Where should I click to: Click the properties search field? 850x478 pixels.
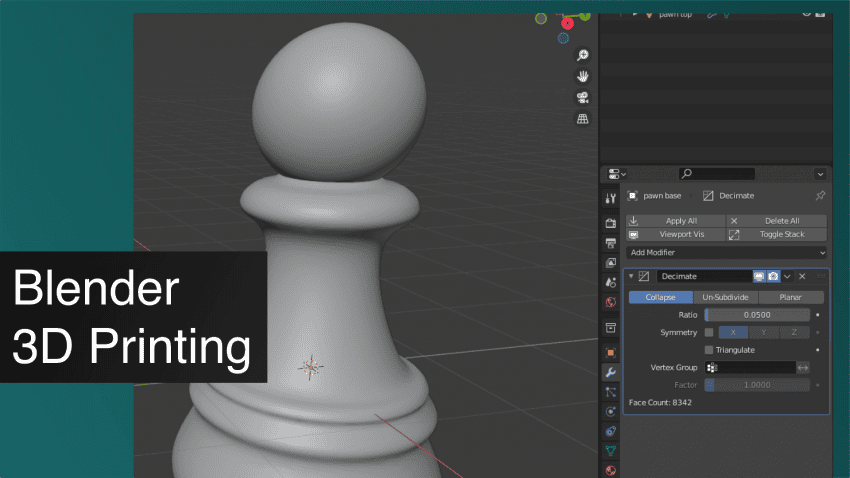pyautogui.click(x=717, y=174)
